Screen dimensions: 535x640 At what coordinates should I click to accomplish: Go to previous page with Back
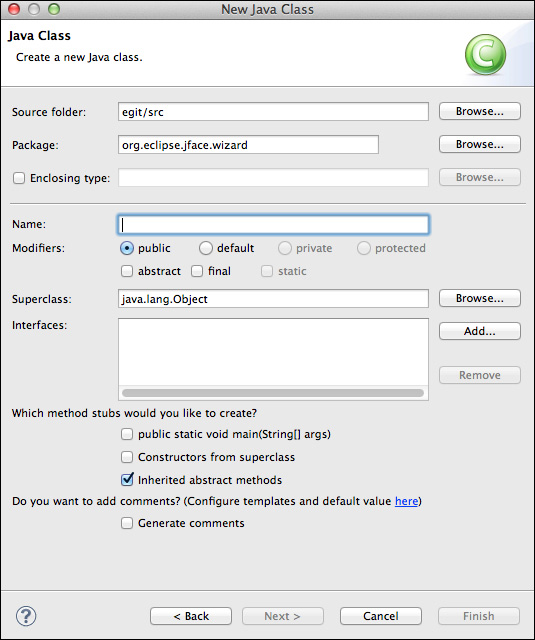point(191,616)
